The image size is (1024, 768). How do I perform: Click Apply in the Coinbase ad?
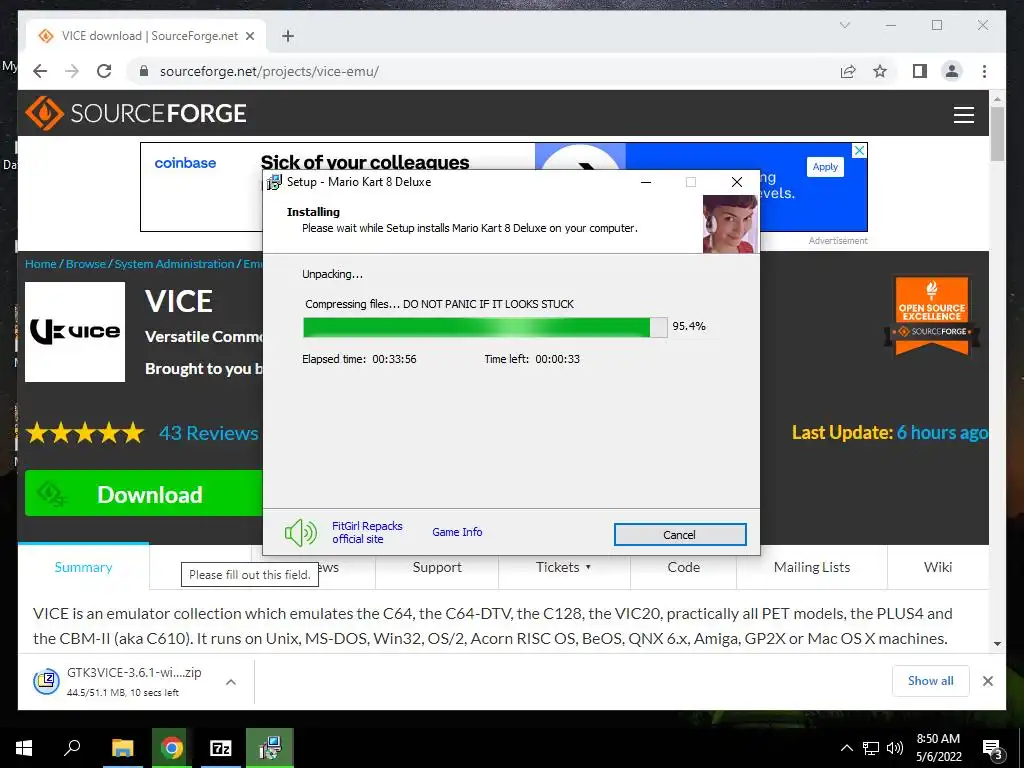825,167
